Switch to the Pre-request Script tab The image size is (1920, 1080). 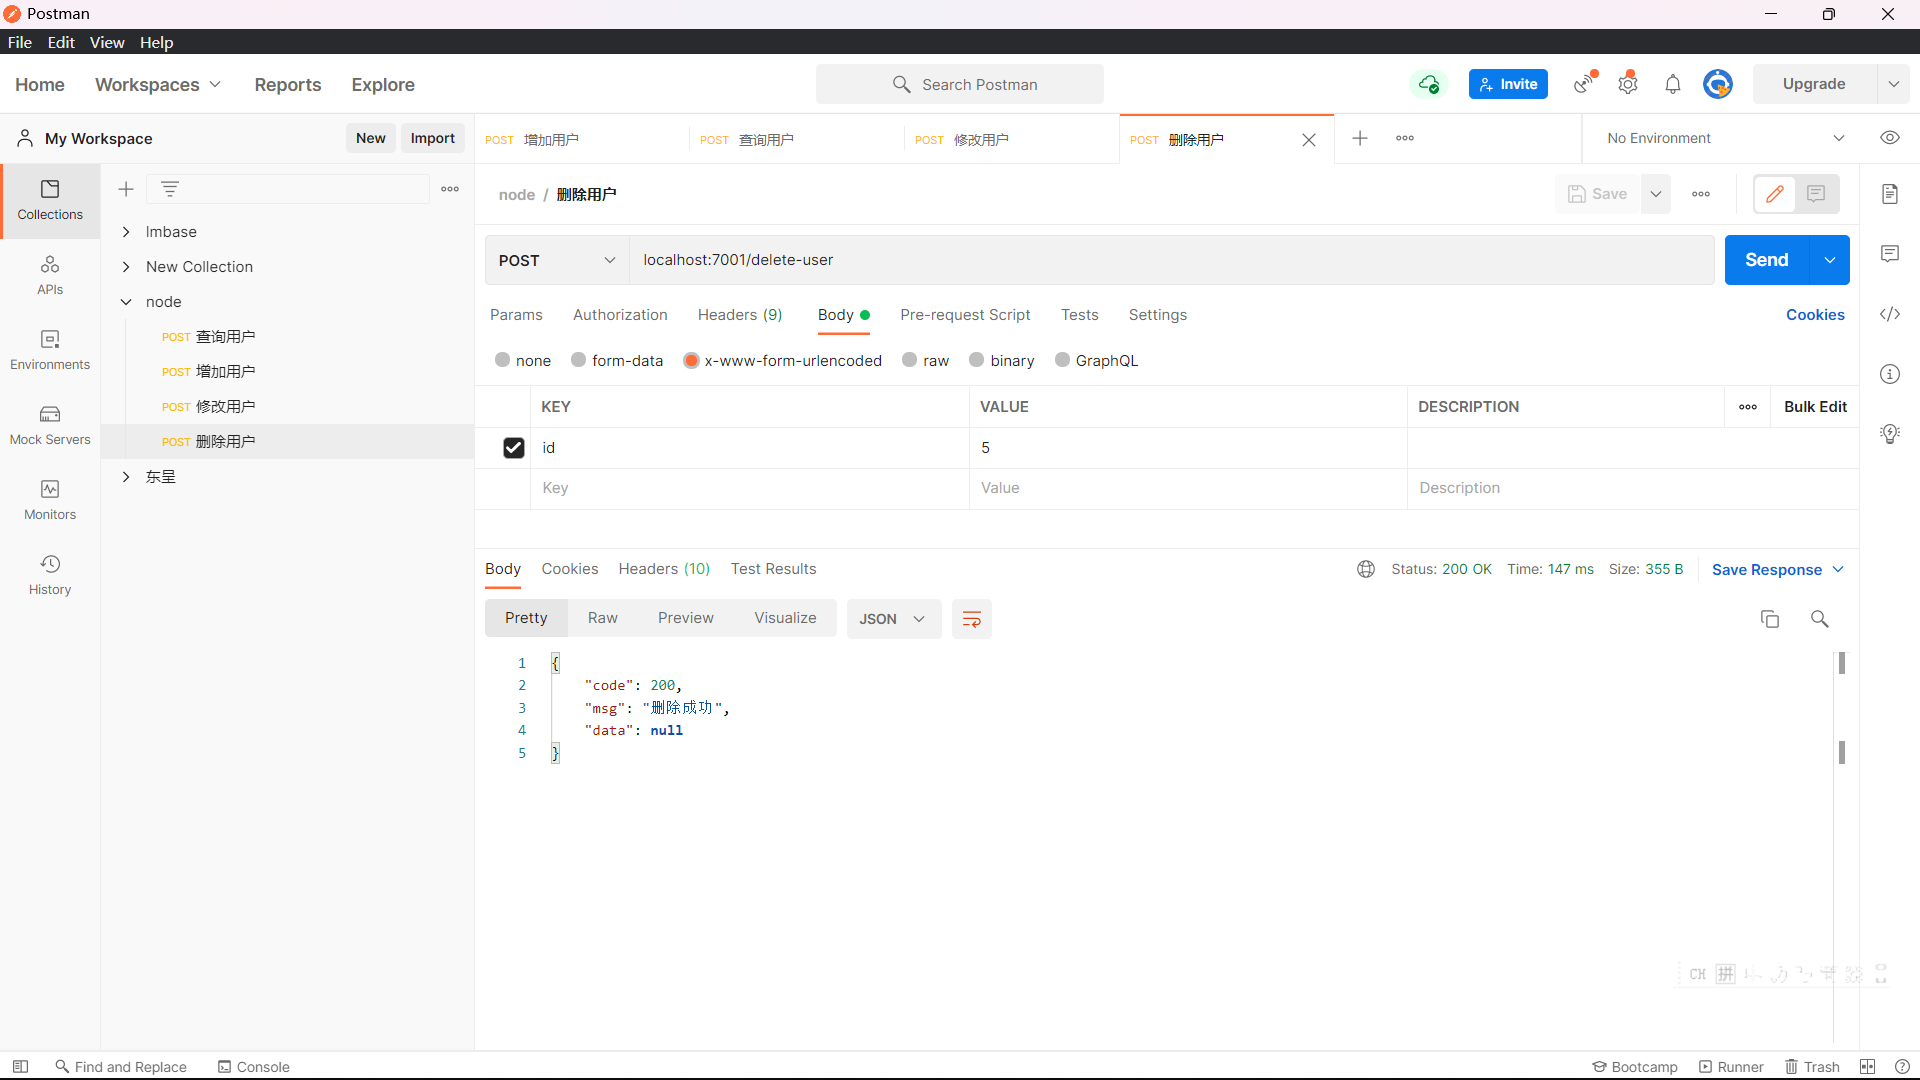[x=964, y=315]
